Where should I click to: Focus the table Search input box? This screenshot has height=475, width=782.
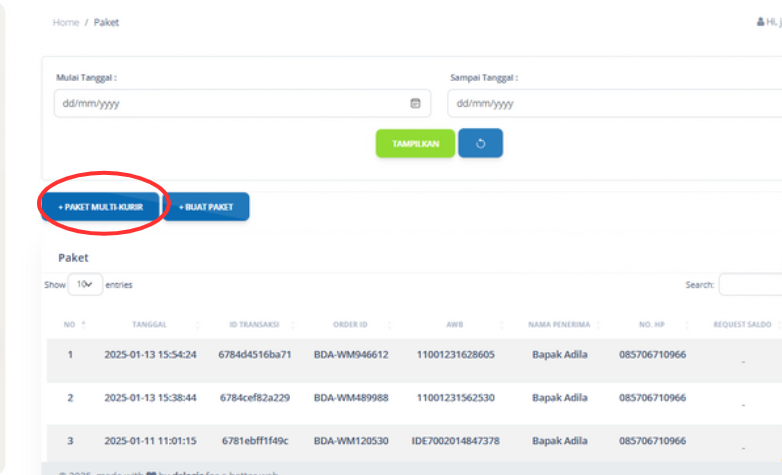pyautogui.click(x=750, y=285)
